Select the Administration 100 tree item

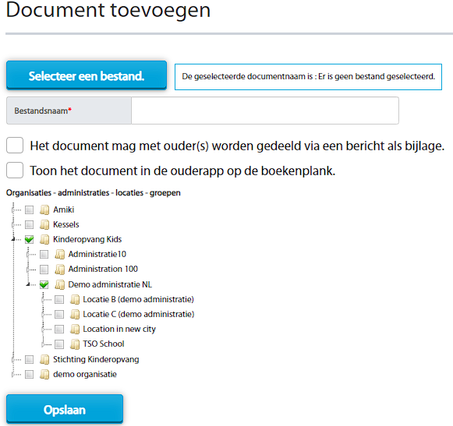[x=103, y=269]
